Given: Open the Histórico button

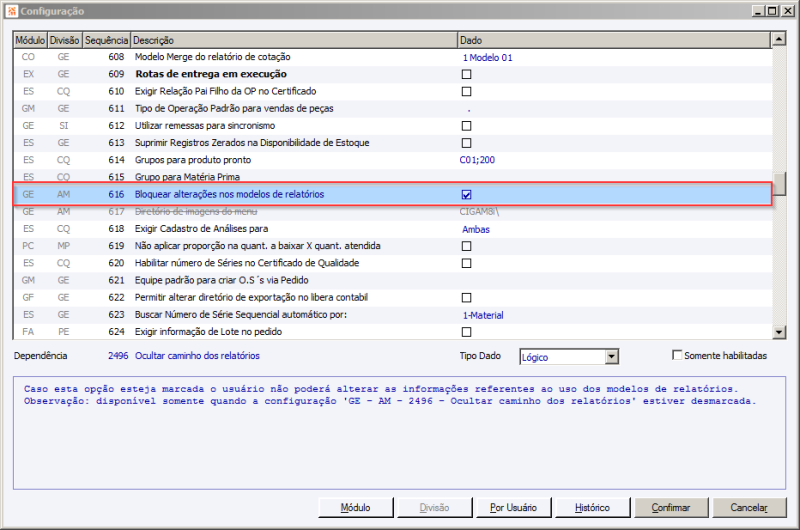Looking at the screenshot, I should 592,508.
